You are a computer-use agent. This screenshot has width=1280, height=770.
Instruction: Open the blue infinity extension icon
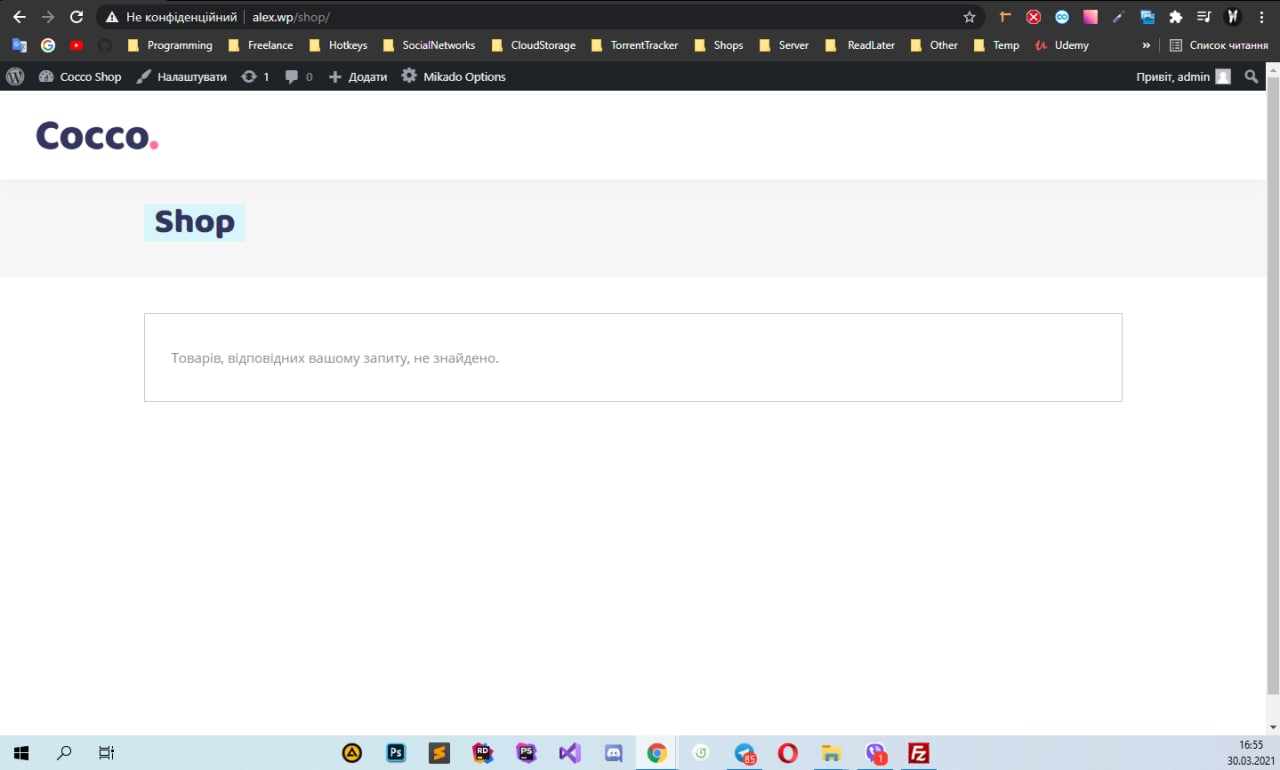coord(1062,17)
